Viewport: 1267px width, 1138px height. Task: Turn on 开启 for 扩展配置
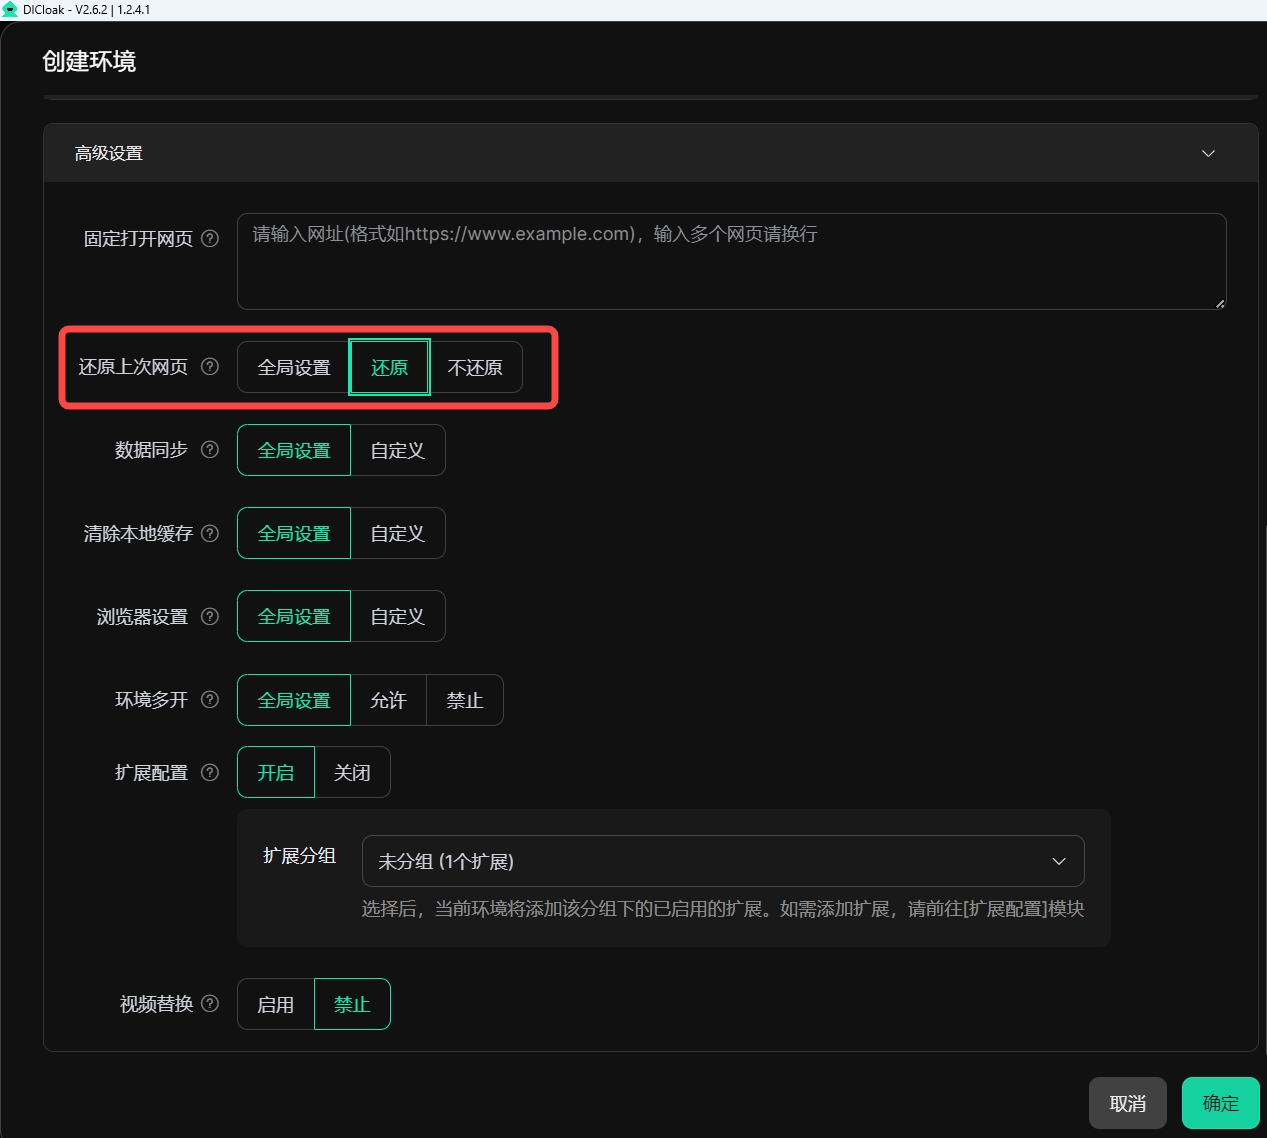click(276, 773)
